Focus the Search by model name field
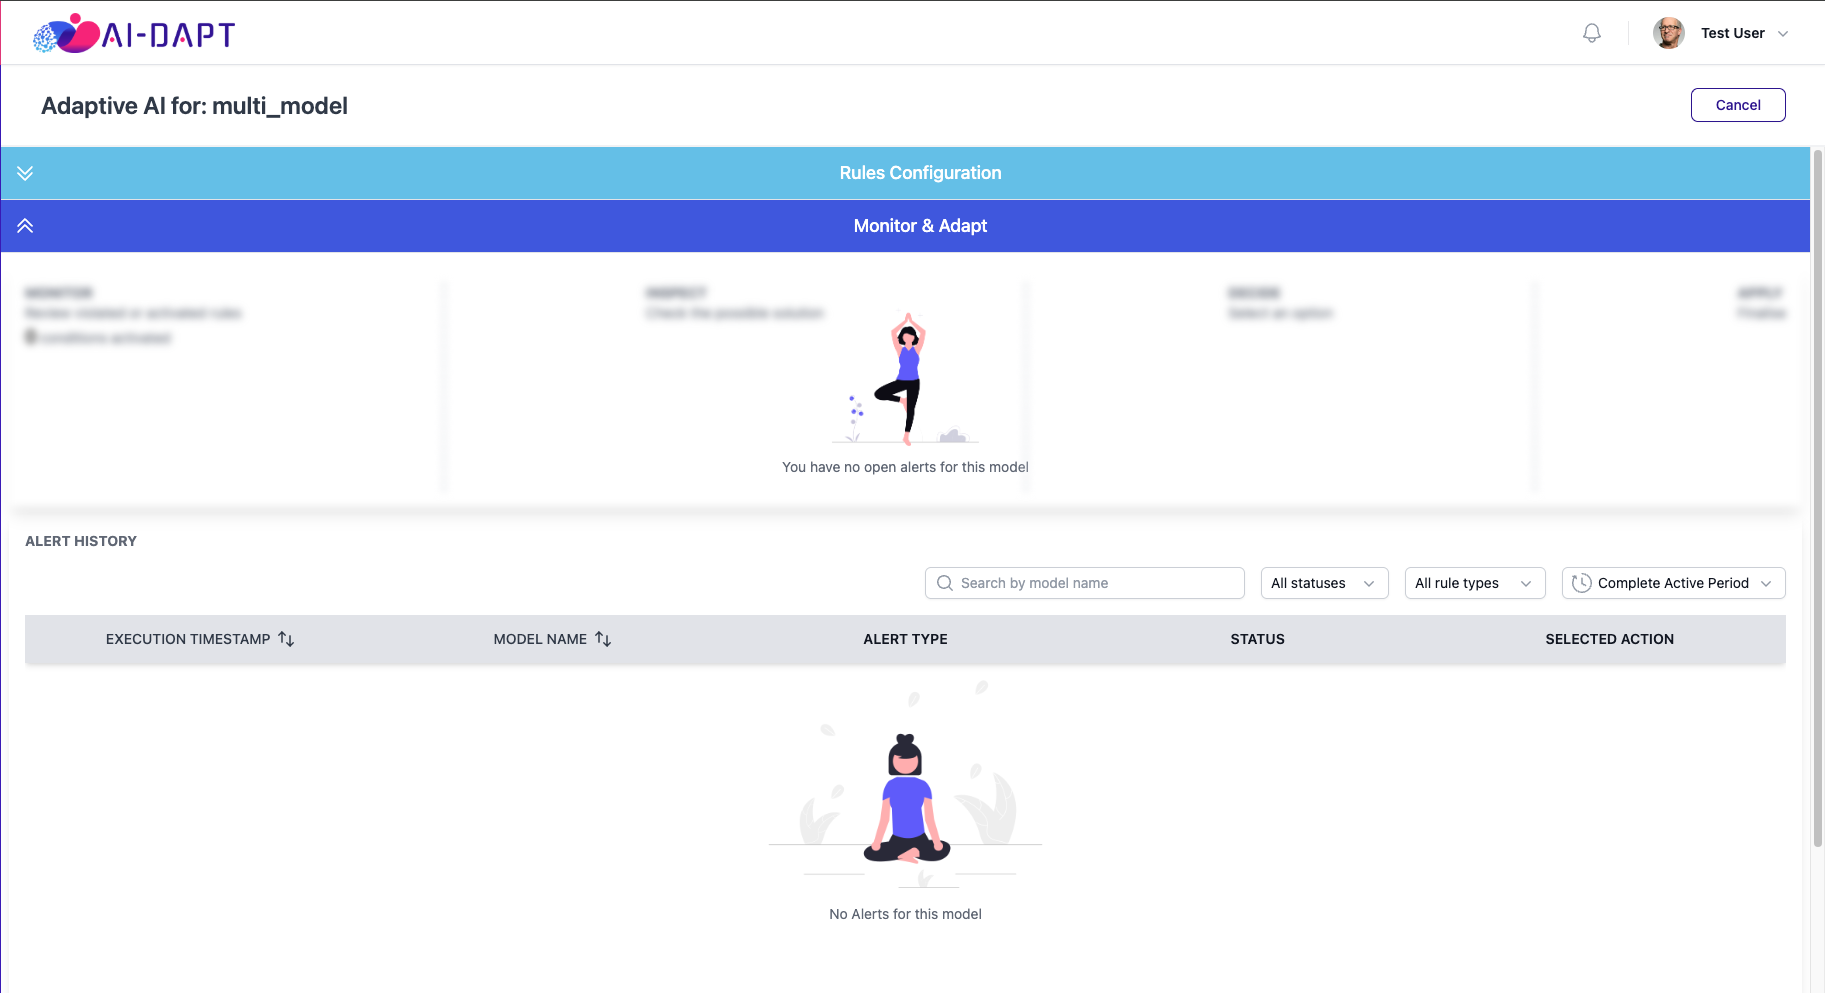The height and width of the screenshot is (993, 1825). 1084,583
